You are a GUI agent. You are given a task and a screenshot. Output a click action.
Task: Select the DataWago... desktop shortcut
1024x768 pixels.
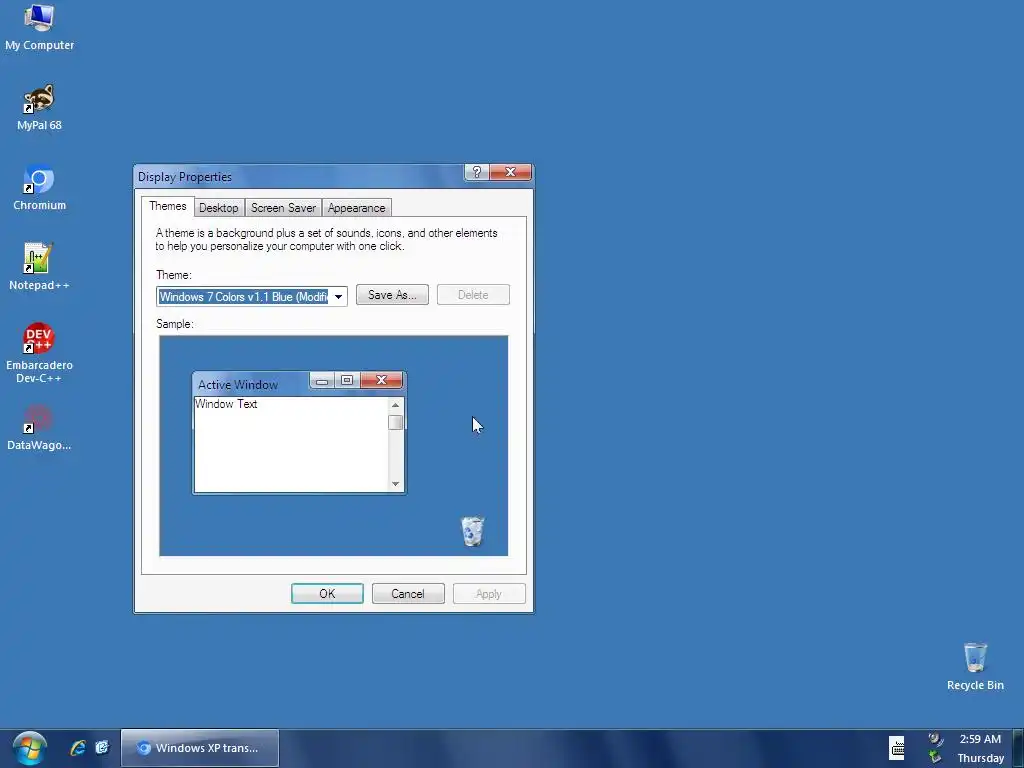pos(39,428)
